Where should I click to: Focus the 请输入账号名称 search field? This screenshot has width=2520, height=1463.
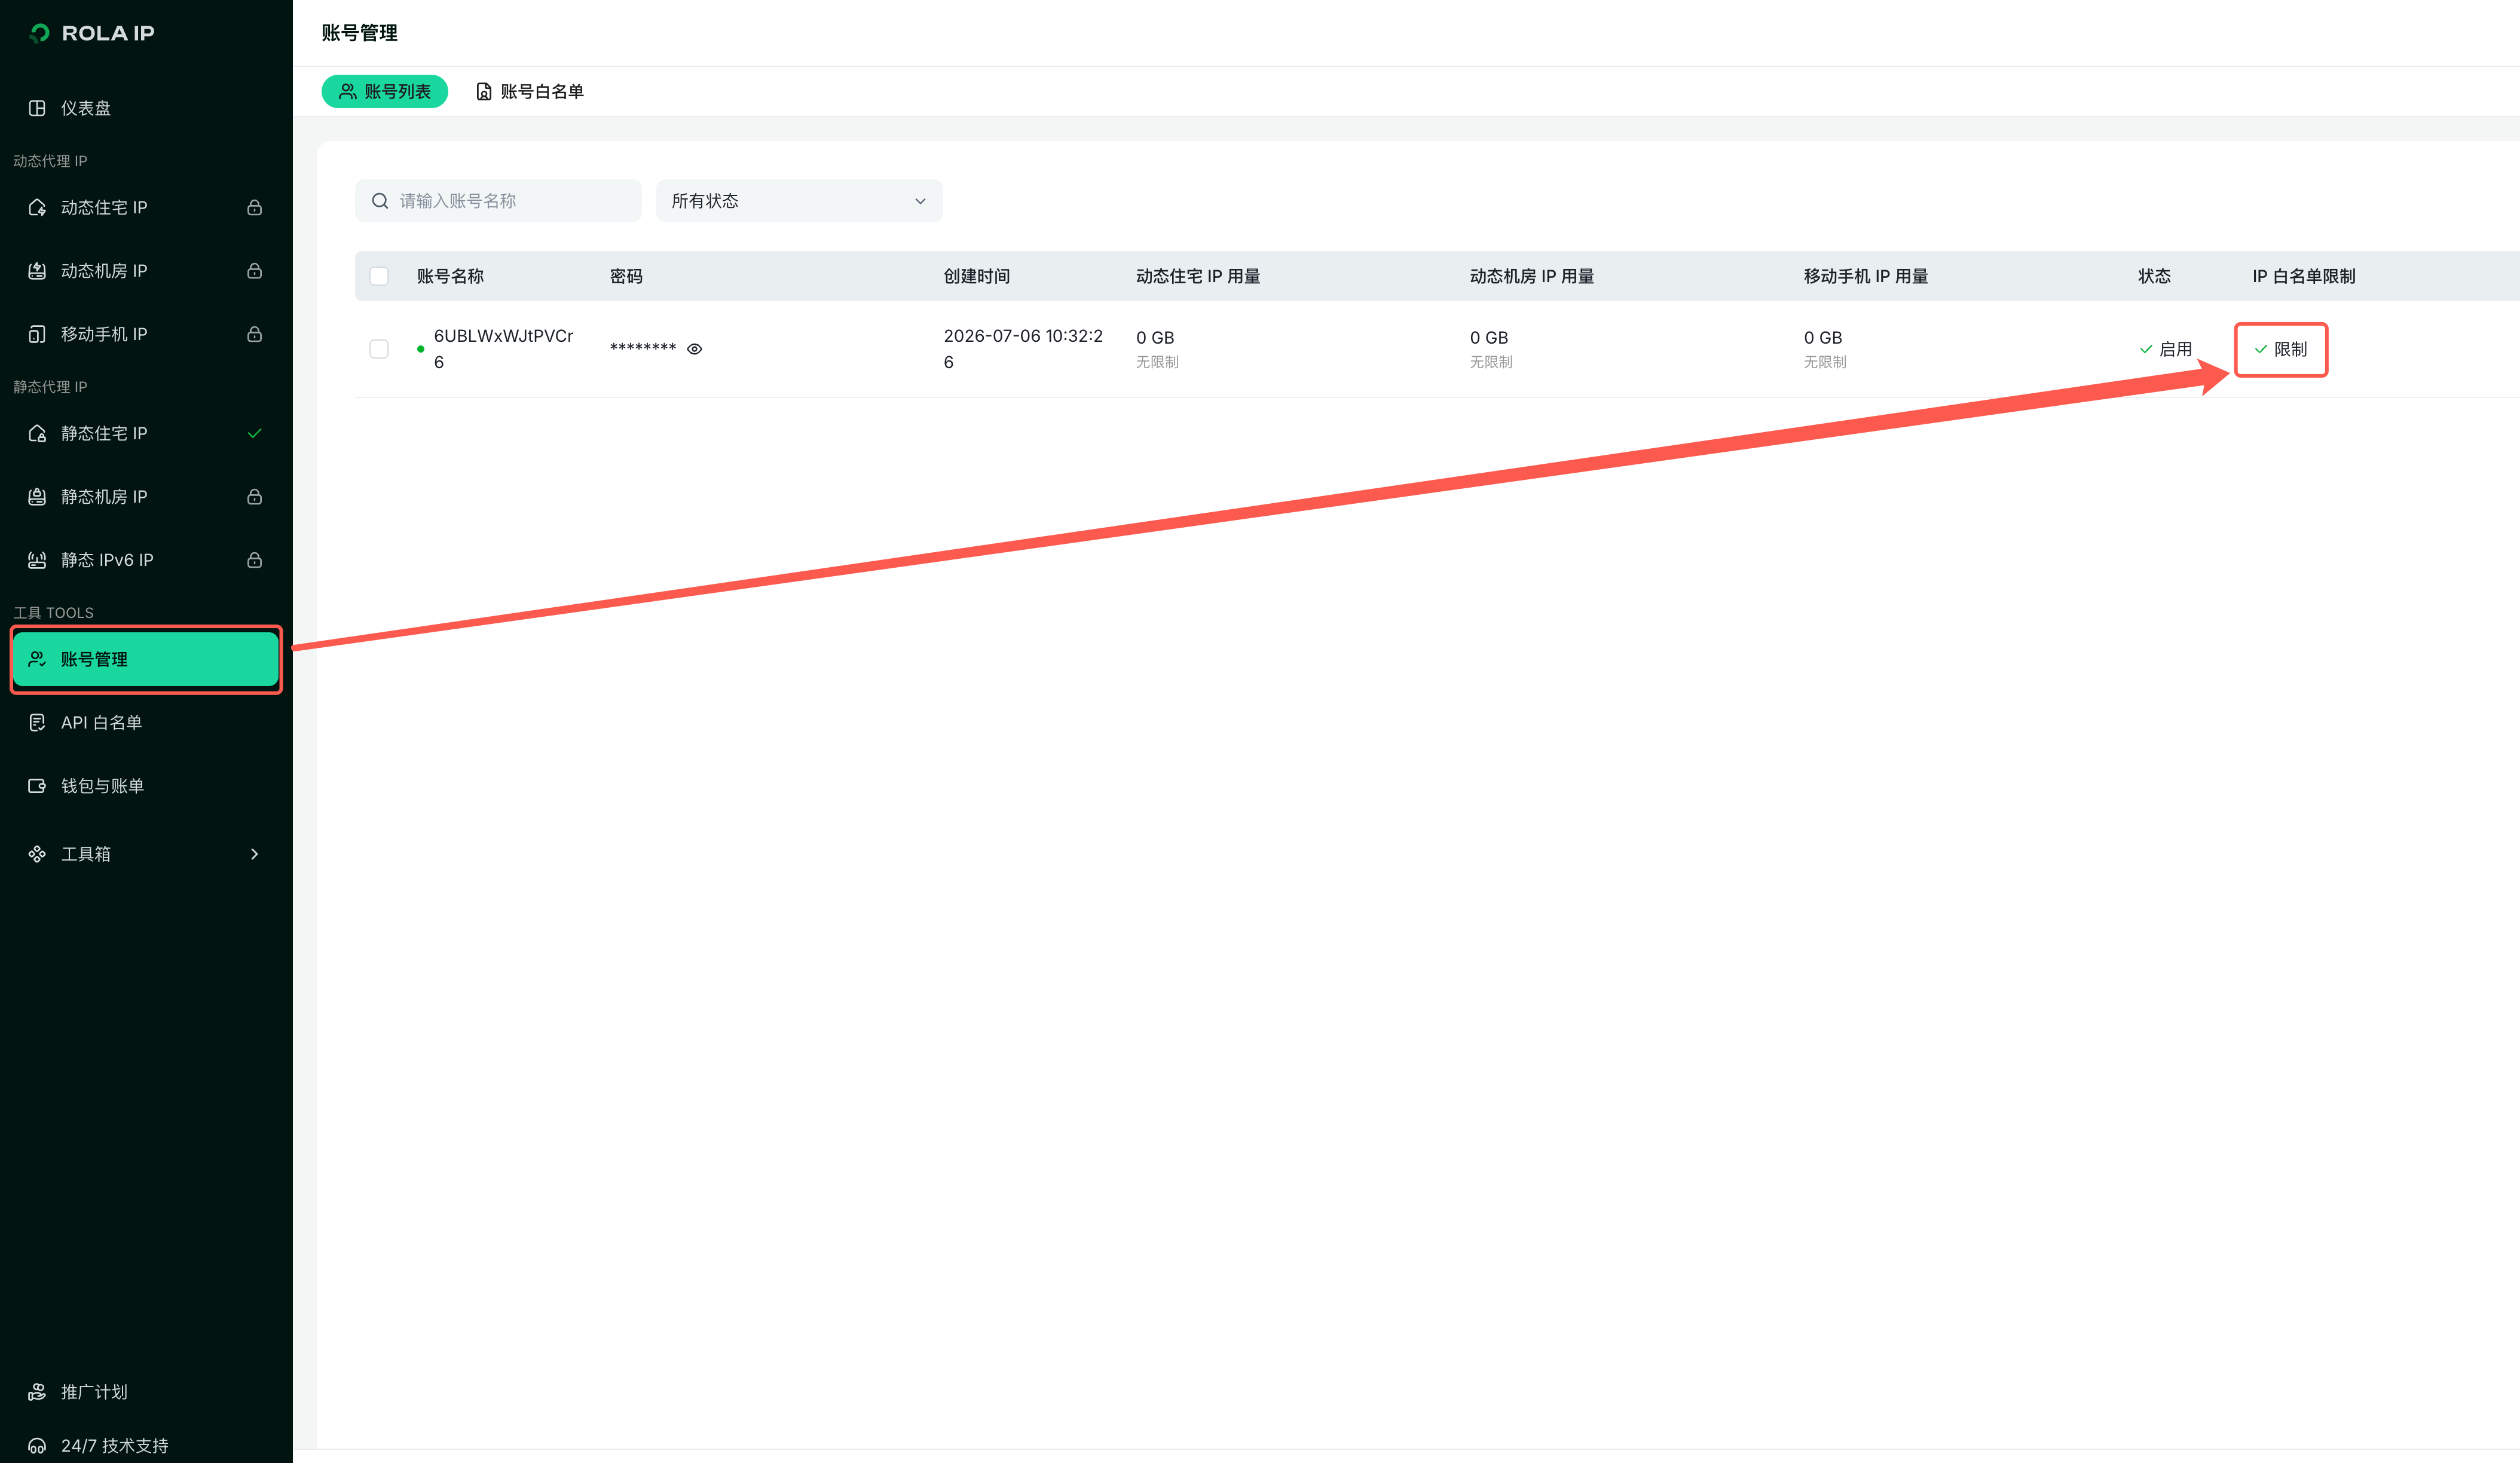click(498, 201)
